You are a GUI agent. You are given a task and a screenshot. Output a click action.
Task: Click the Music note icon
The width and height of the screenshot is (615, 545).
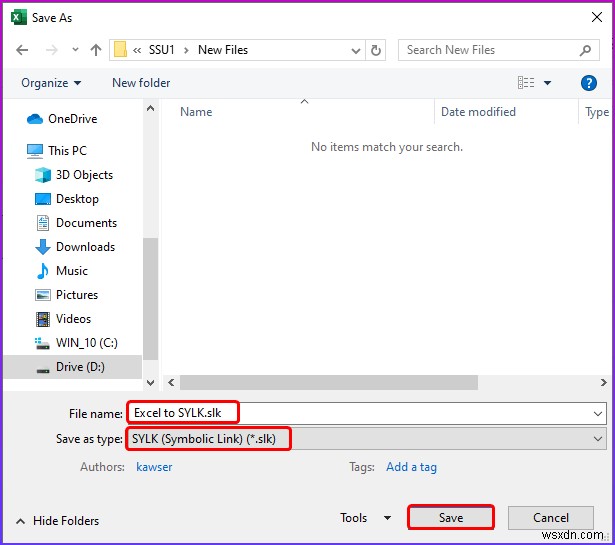[x=42, y=271]
